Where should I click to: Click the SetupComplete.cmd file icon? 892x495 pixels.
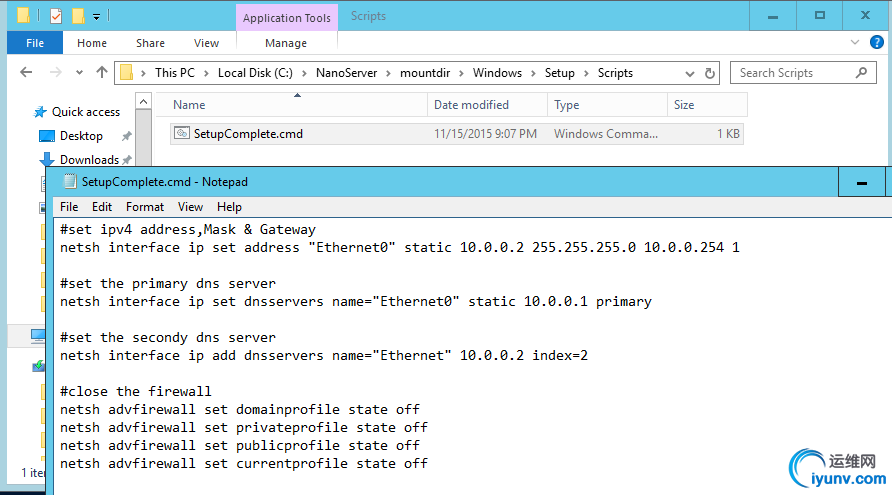[x=181, y=133]
